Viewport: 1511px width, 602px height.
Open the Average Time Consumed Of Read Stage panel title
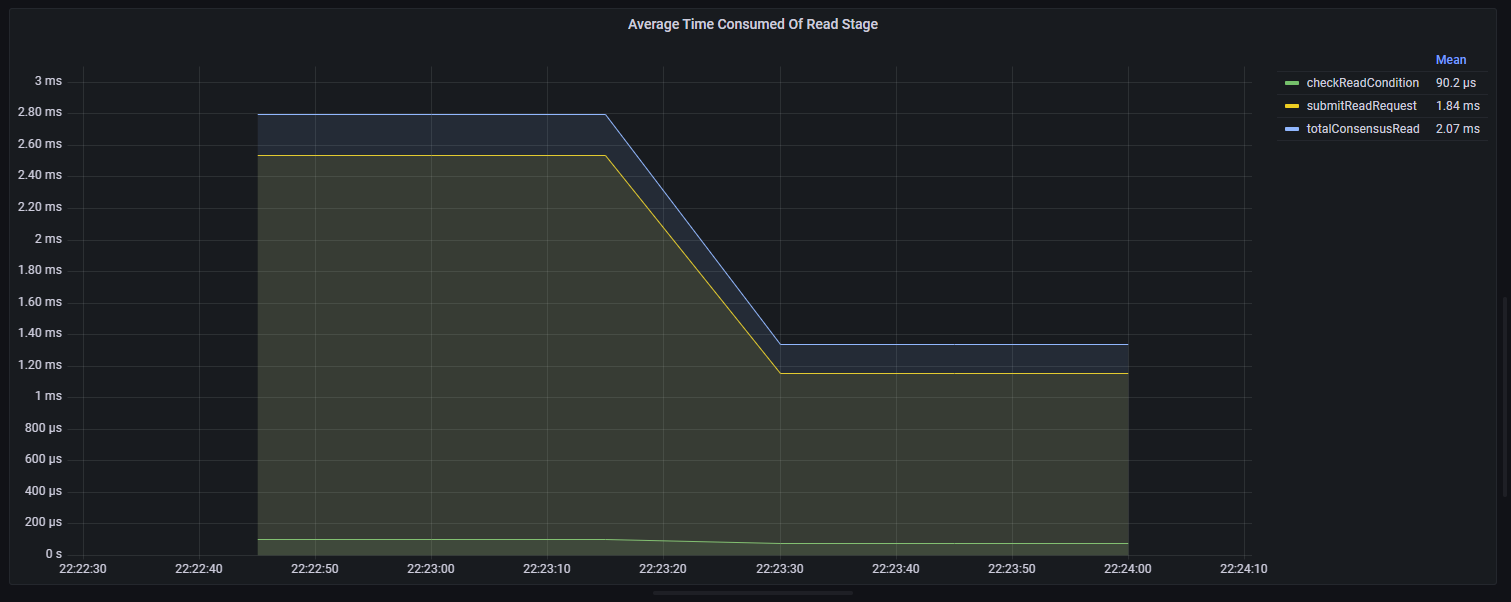pos(752,24)
